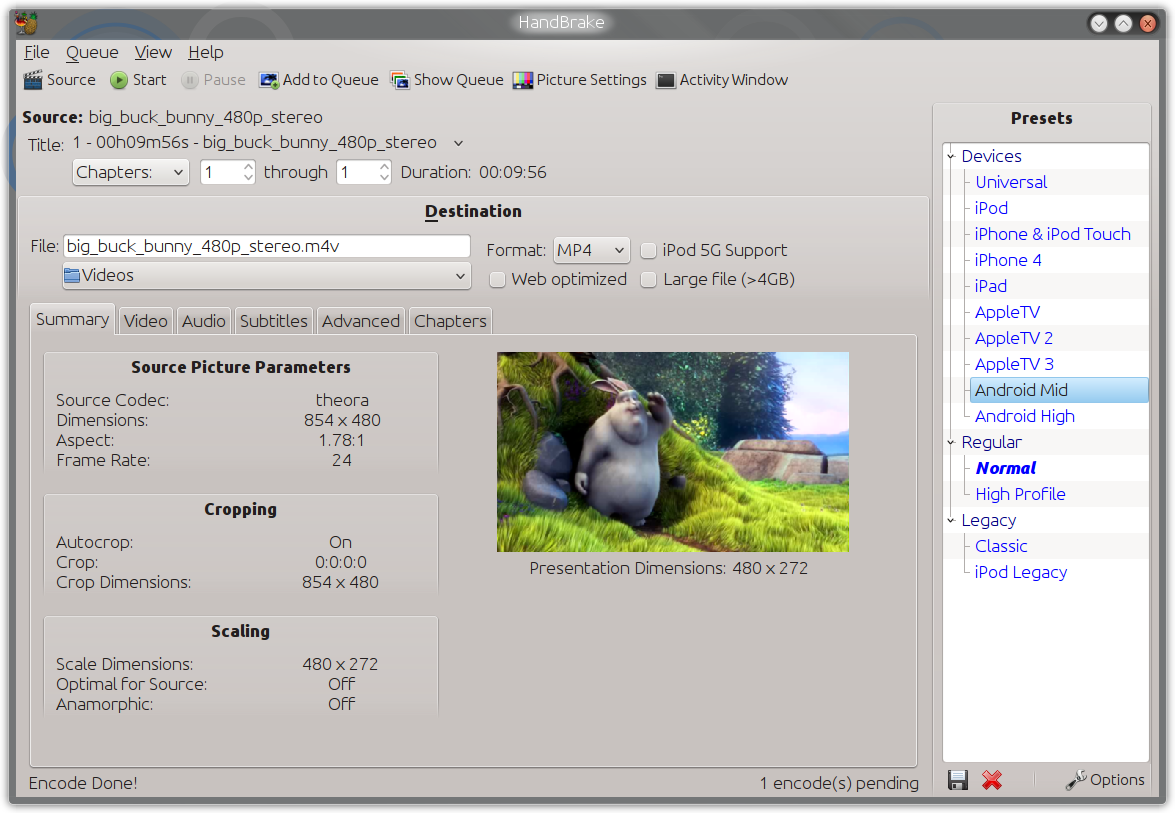
Task: Select the iPhone & iPod Touch preset
Action: click(1052, 235)
